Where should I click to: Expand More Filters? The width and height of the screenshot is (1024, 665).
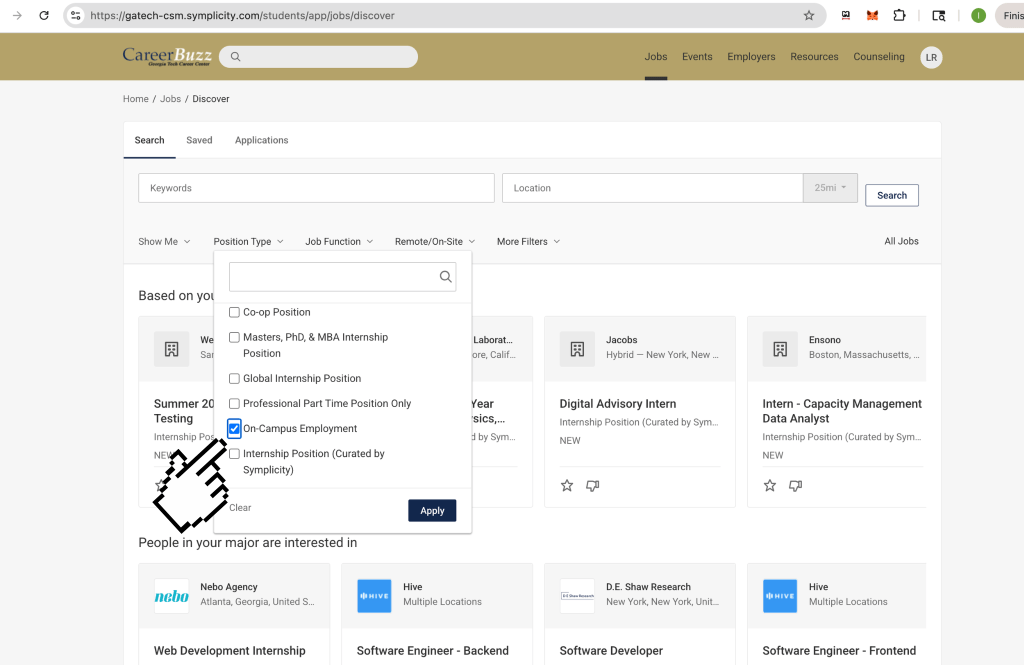[528, 242]
